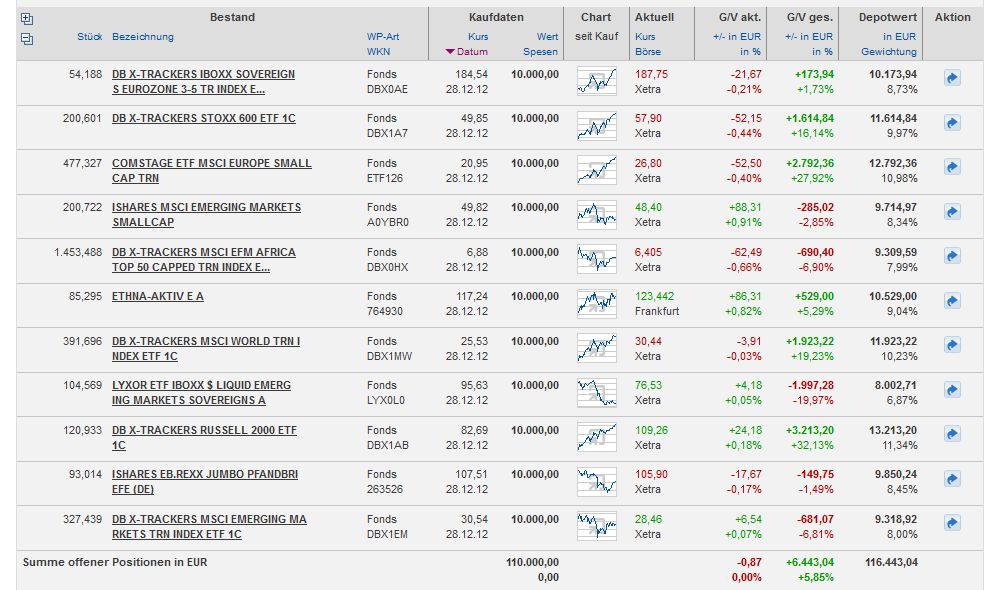Open action icon for iShares Jumbo Pfandbriefe
Screen dimensions: 993x590
click(x=952, y=479)
